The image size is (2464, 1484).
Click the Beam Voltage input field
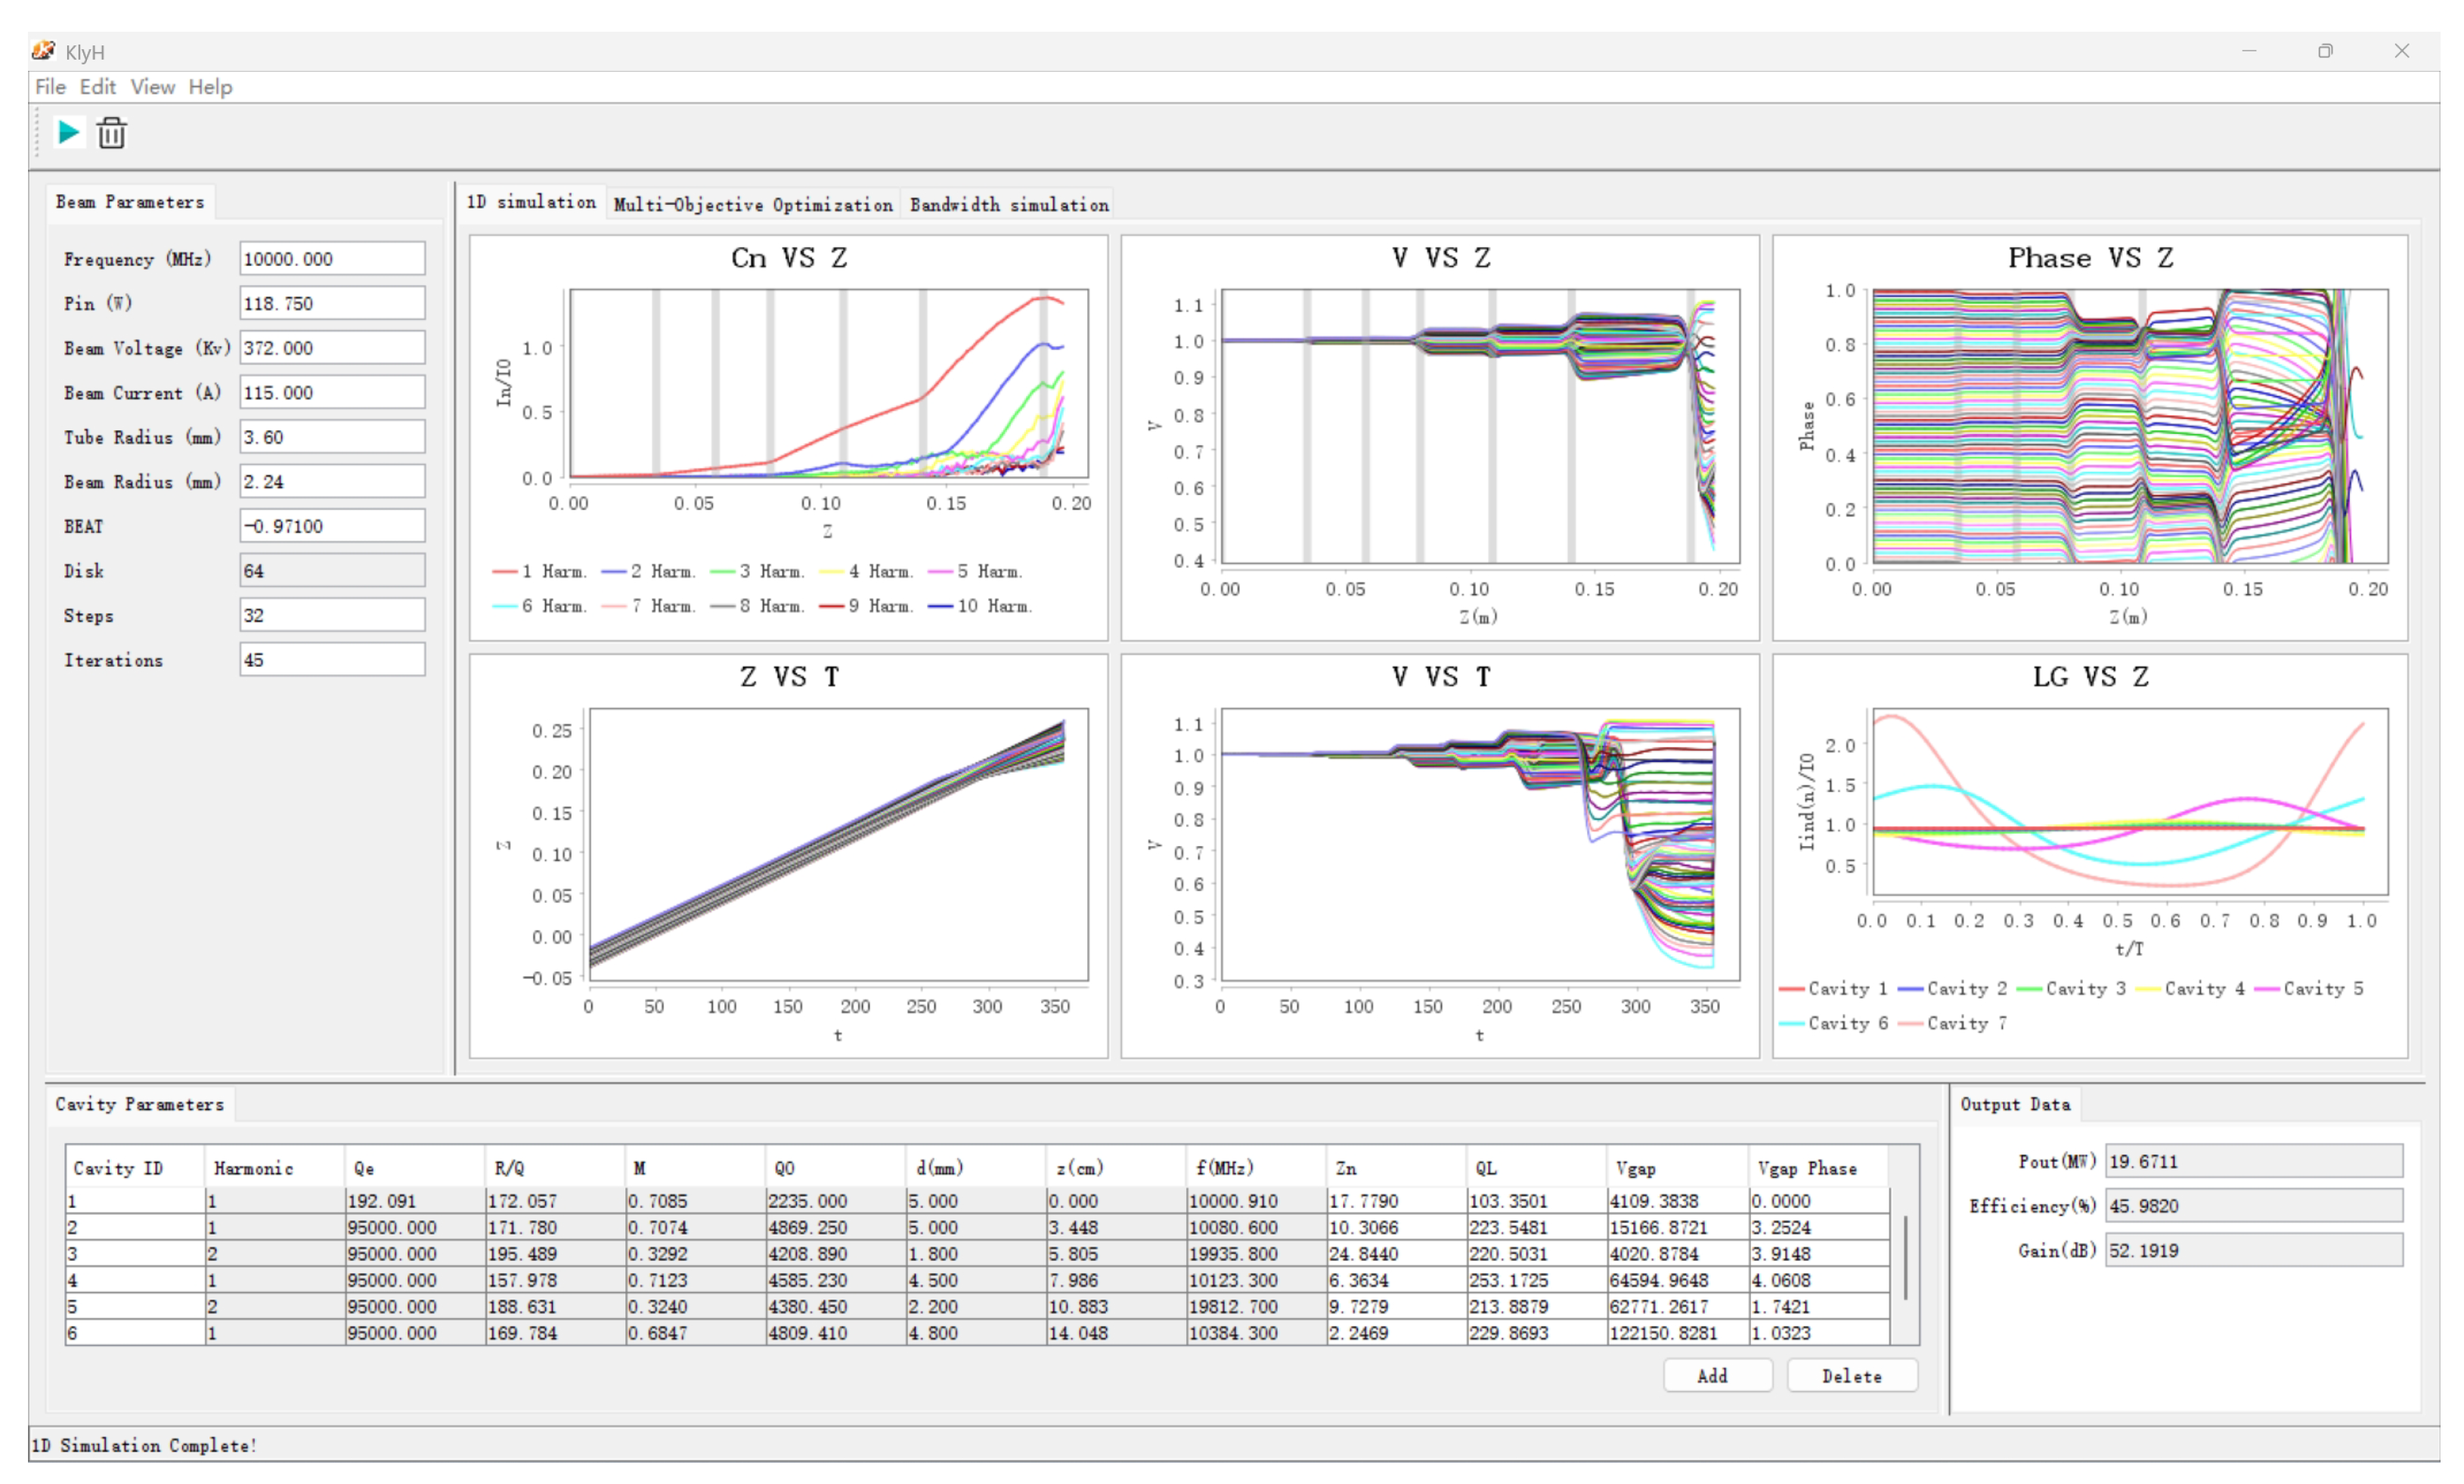tap(331, 348)
